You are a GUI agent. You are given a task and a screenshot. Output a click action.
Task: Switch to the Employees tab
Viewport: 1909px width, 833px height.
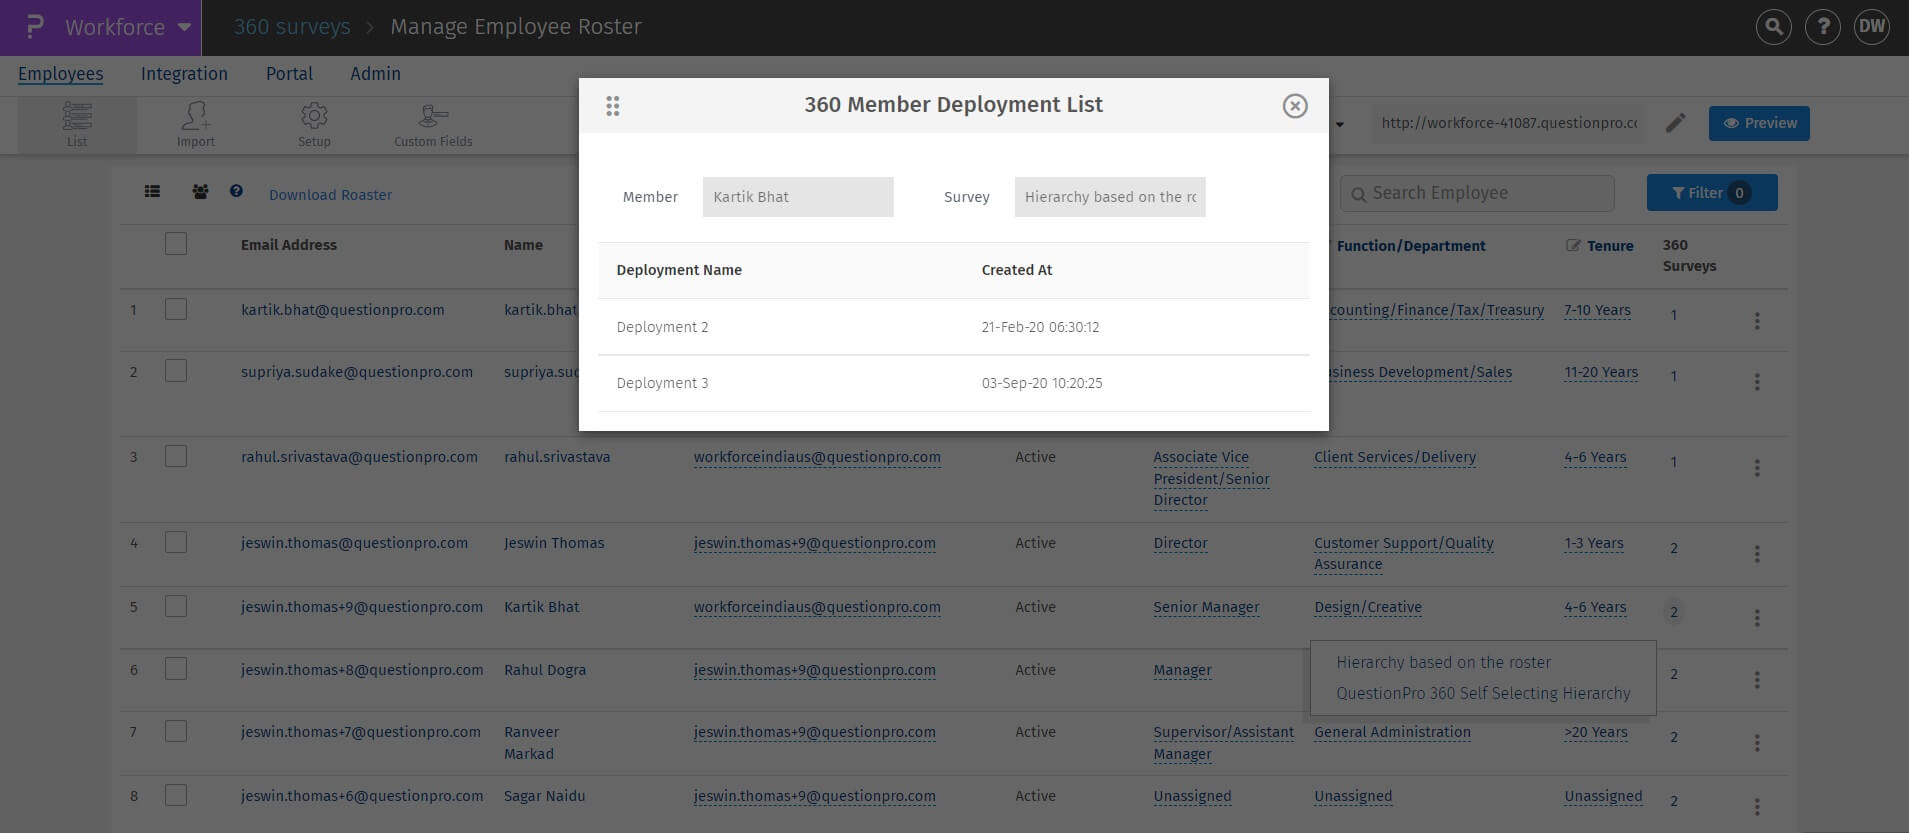click(x=61, y=74)
